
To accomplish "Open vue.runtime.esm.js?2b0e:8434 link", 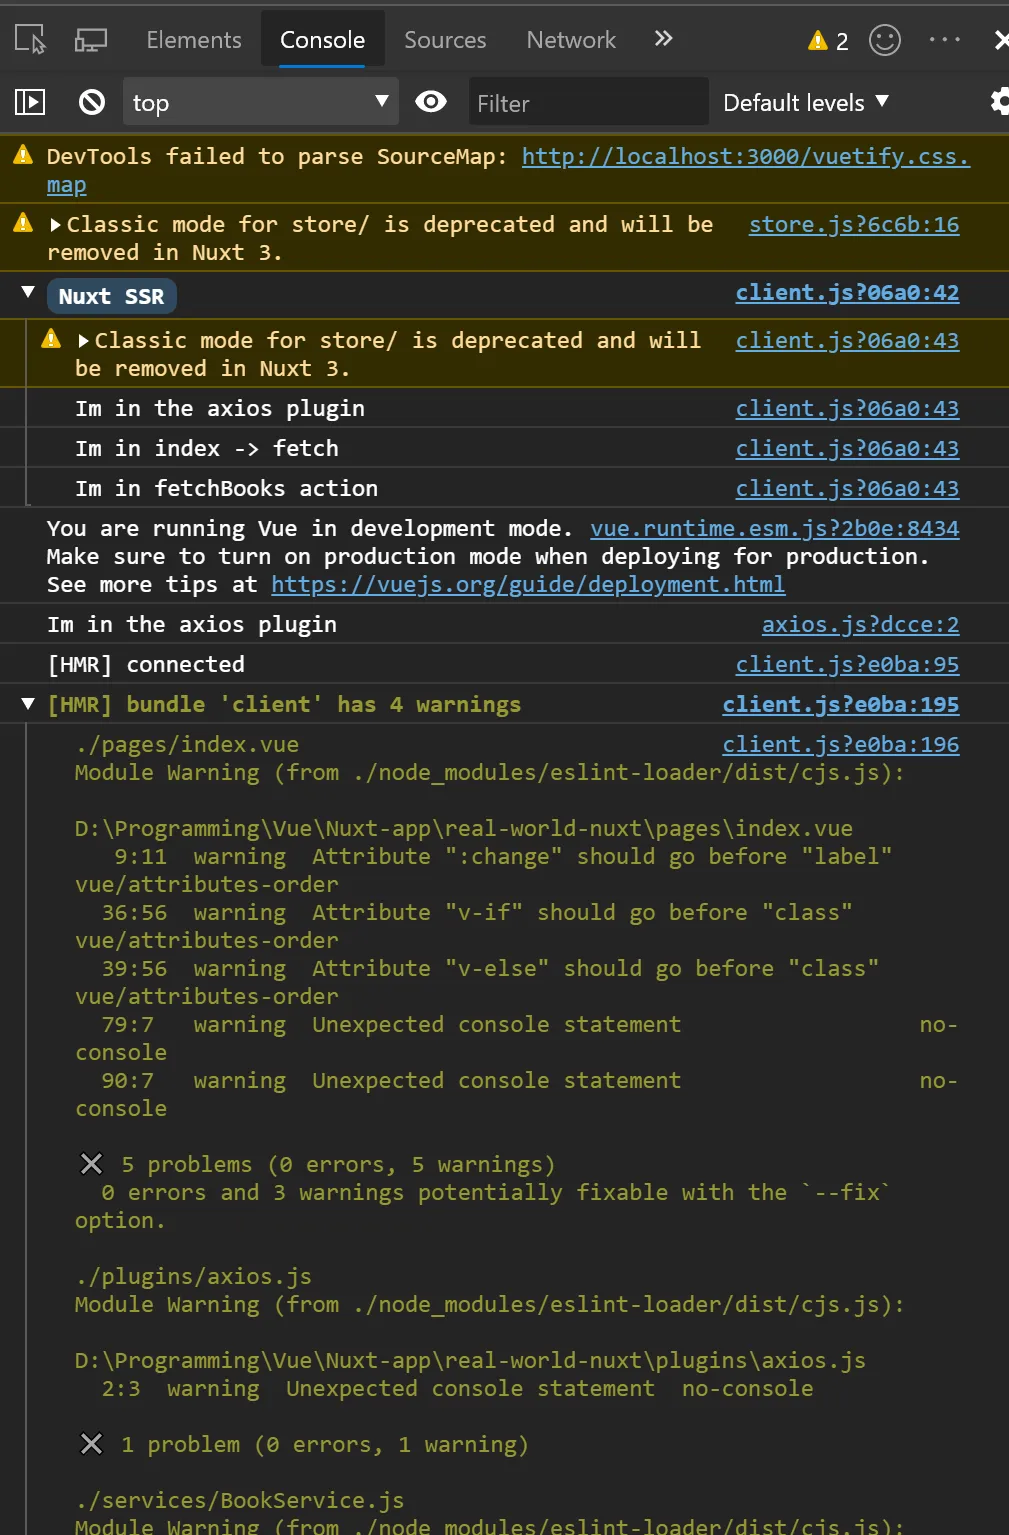I will click(x=775, y=529).
